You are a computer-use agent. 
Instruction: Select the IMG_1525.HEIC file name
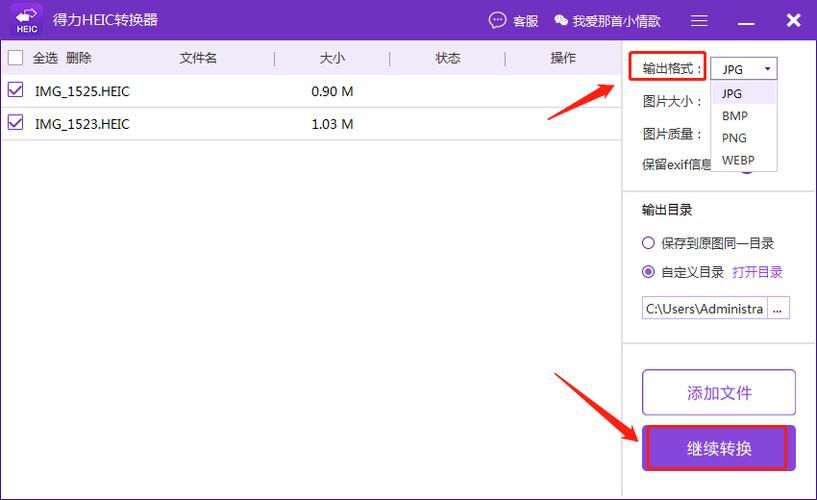tap(82, 91)
